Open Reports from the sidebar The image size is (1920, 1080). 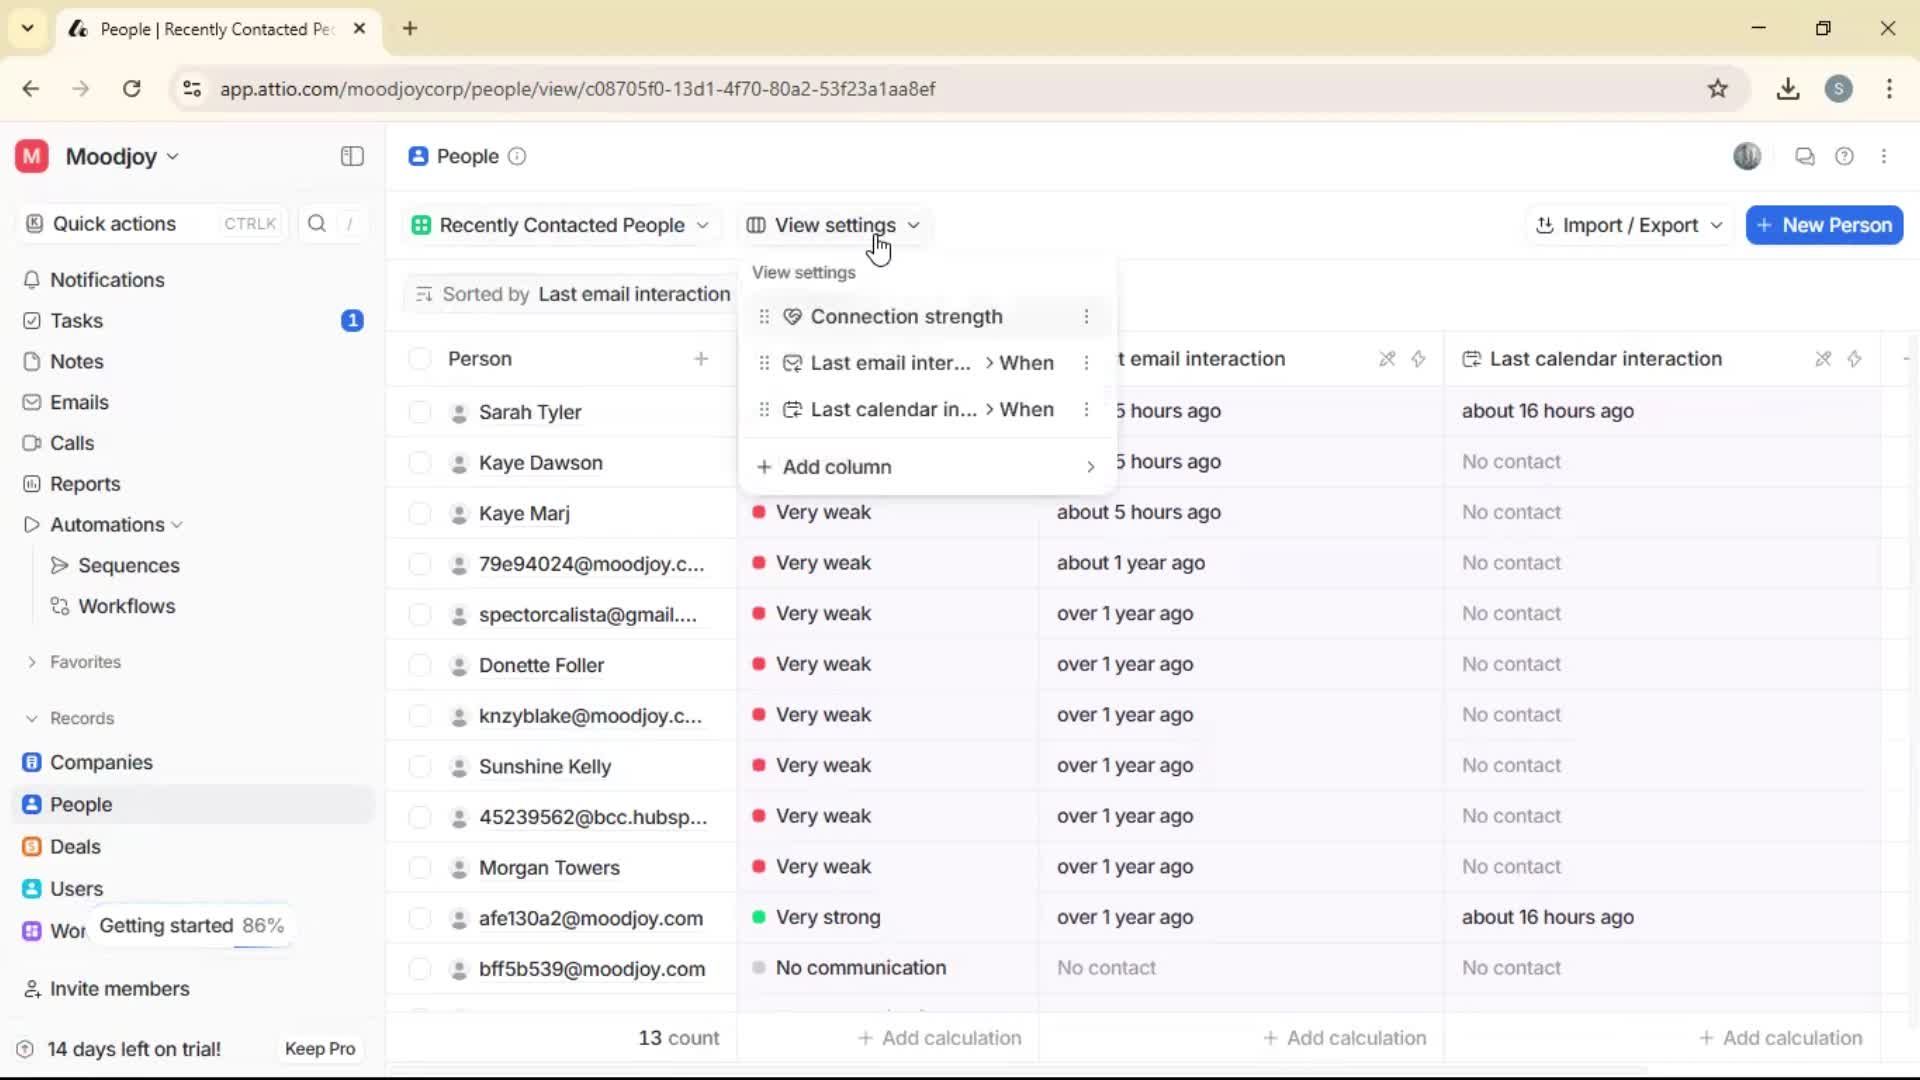(84, 483)
